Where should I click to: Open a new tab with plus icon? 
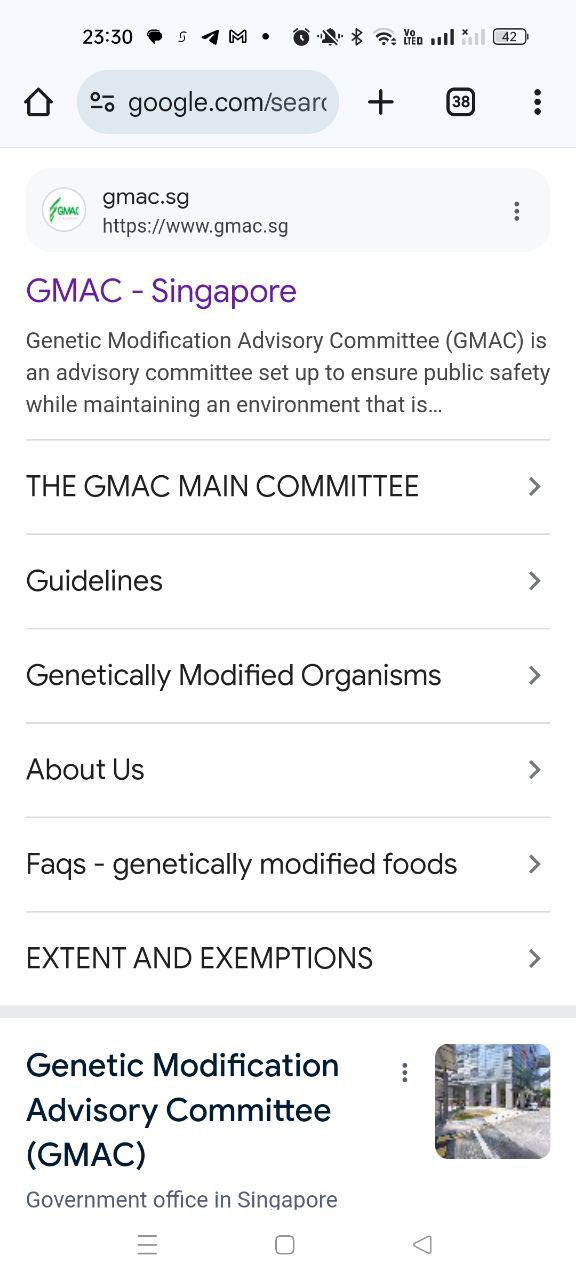click(x=381, y=102)
